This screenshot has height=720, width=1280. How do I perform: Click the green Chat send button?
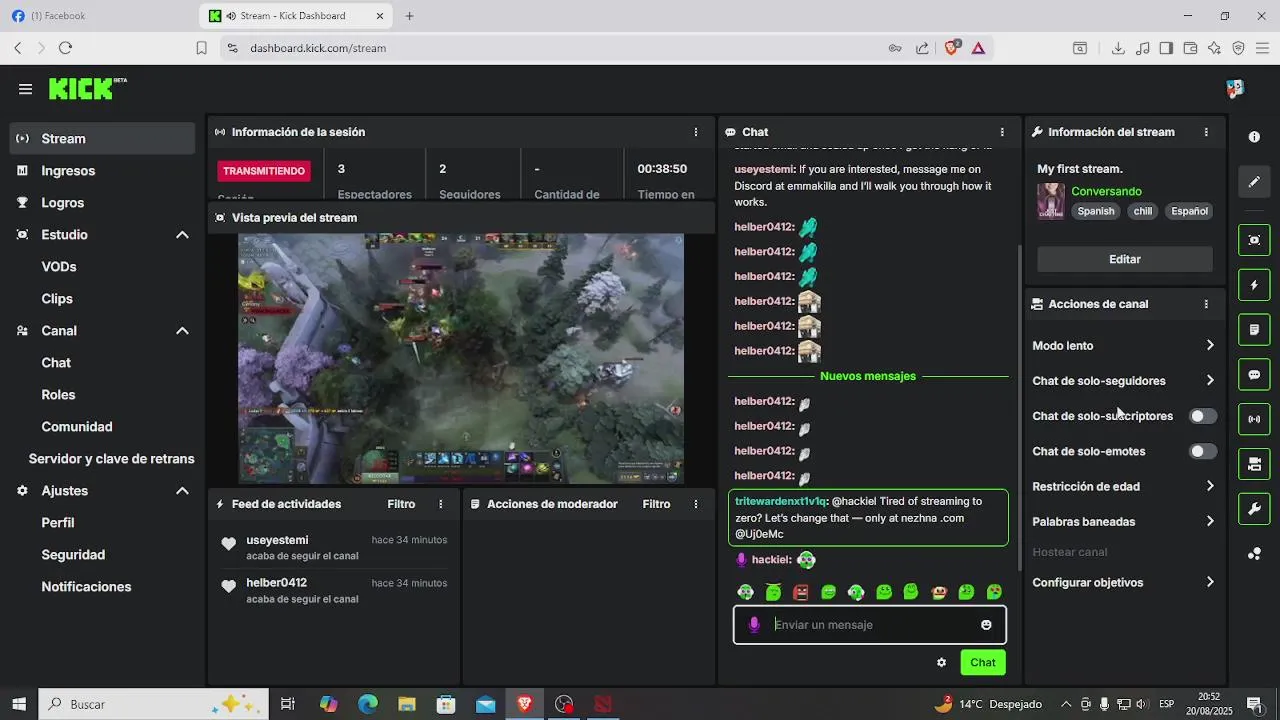(x=983, y=662)
